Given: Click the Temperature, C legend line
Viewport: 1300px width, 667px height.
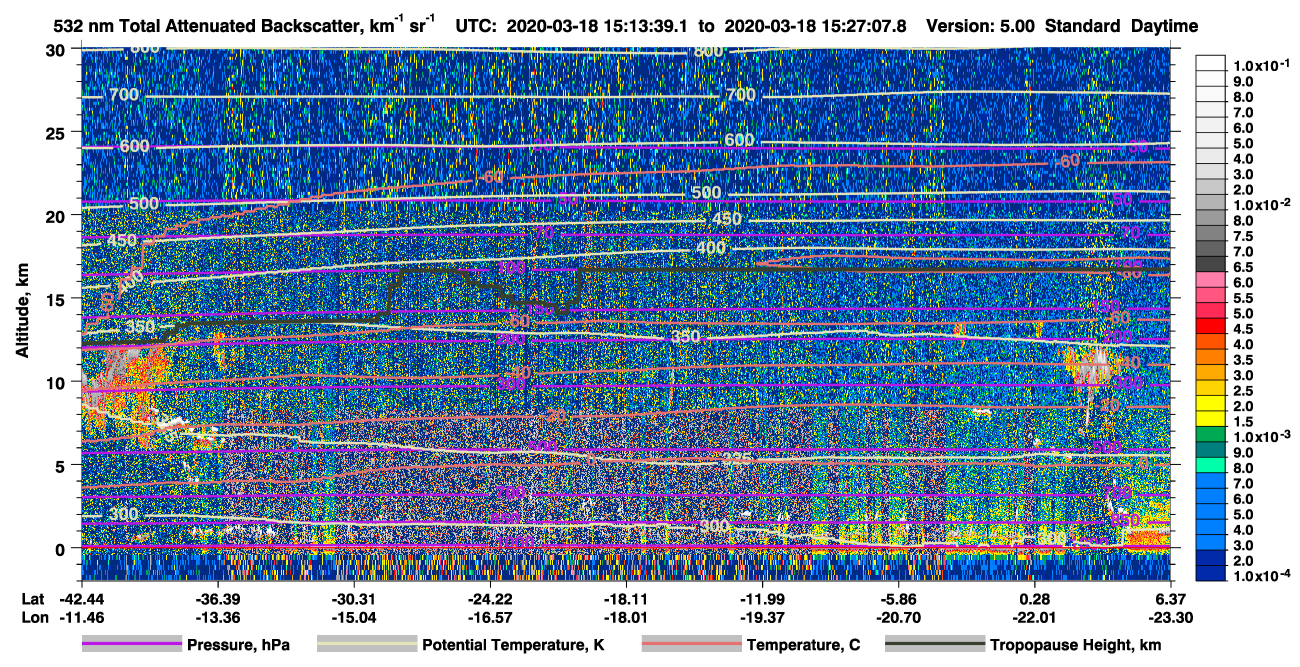Looking at the screenshot, I should click(x=692, y=645).
